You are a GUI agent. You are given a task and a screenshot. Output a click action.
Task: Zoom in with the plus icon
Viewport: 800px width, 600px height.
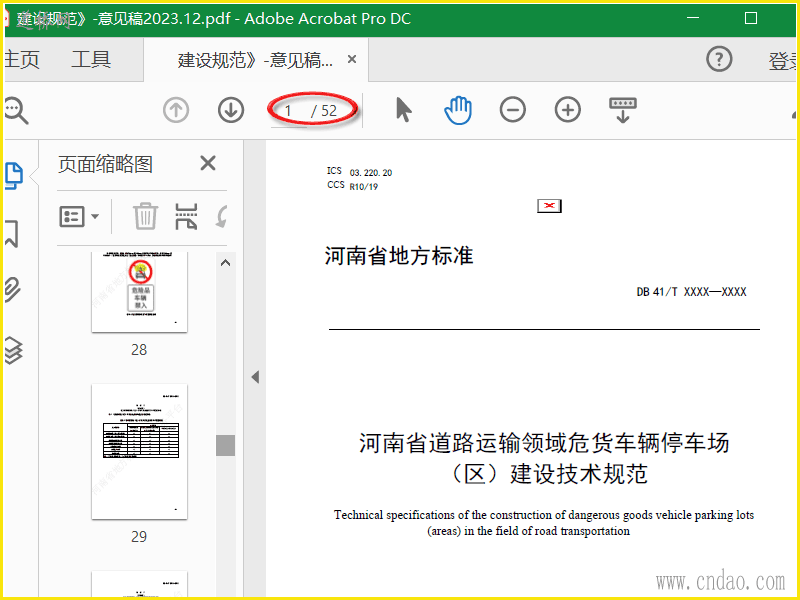[567, 110]
